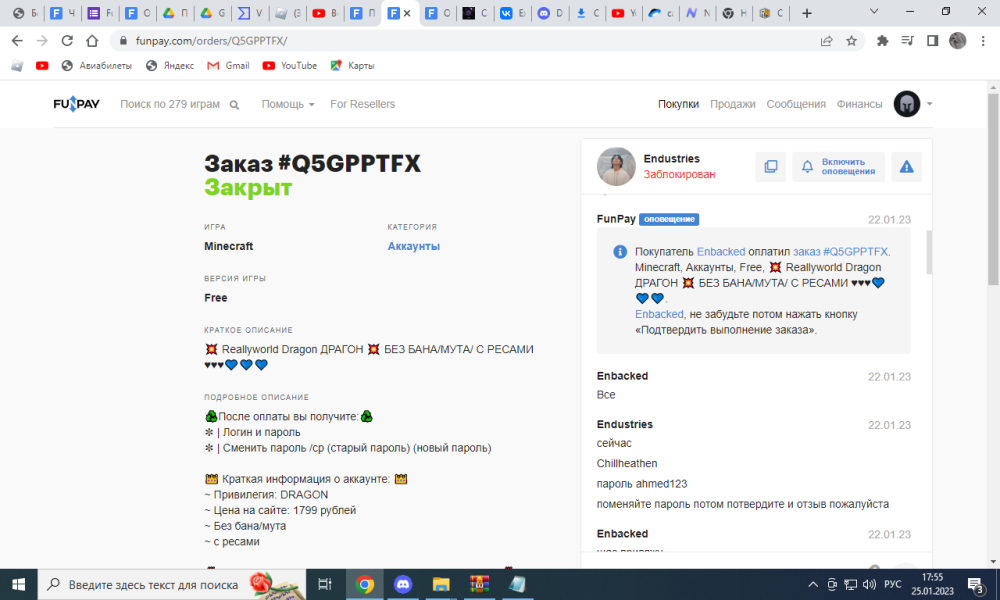Open Chrome extensions puzzle icon
The width and height of the screenshot is (1000, 600).
tap(882, 41)
